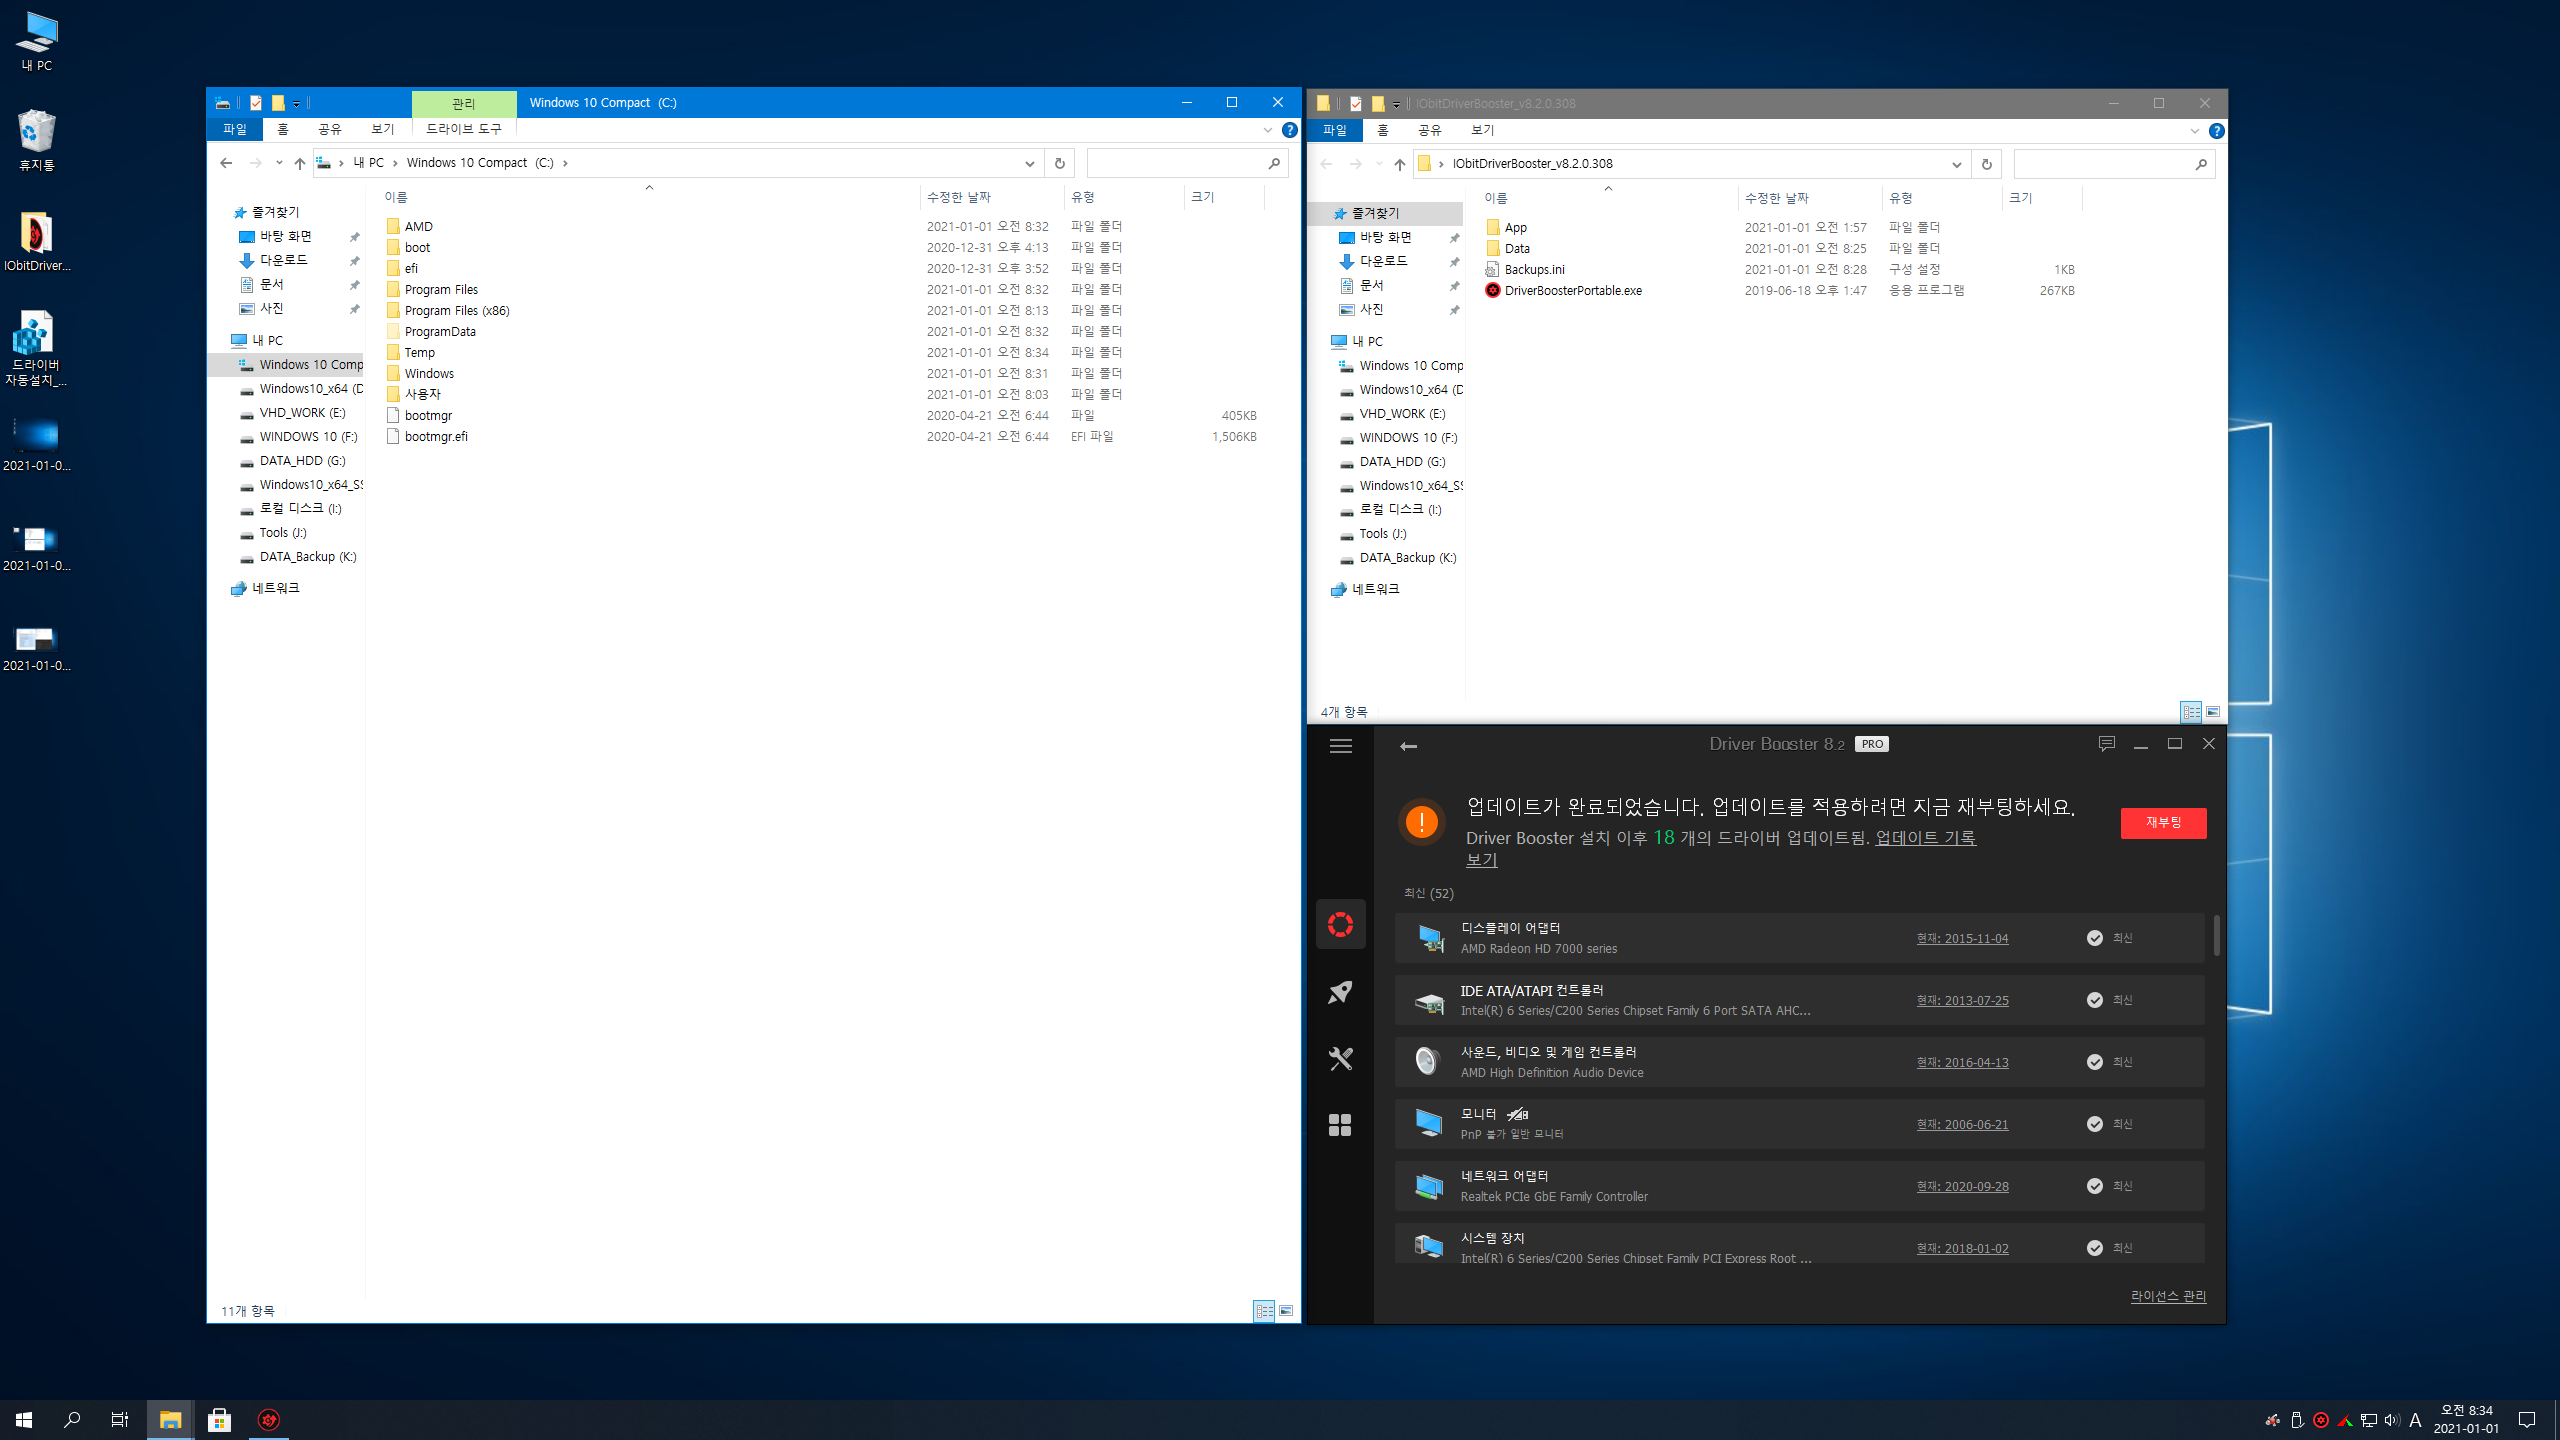The width and height of the screenshot is (2560, 1440).
Task: Select the Scan sidebar icon in Driver Booster
Action: 1340,925
